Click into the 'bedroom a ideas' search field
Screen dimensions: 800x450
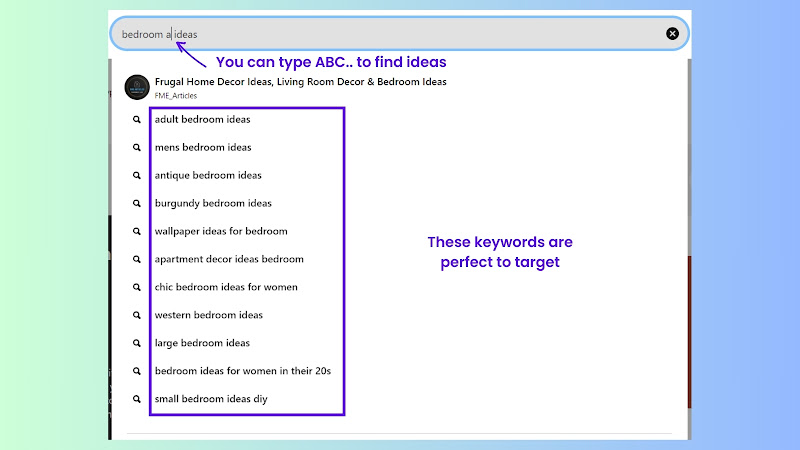[399, 34]
